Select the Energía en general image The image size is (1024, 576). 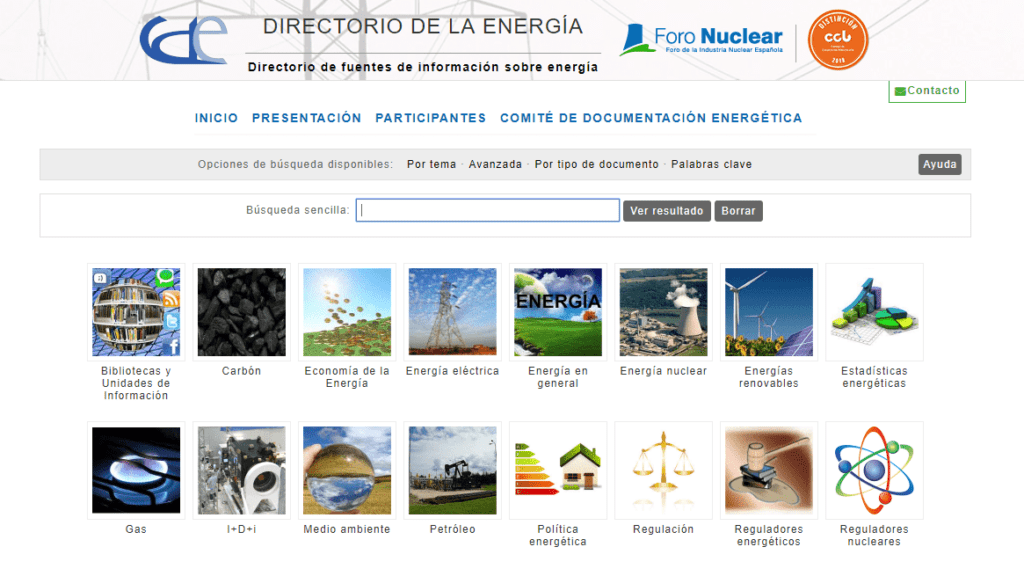pos(558,312)
